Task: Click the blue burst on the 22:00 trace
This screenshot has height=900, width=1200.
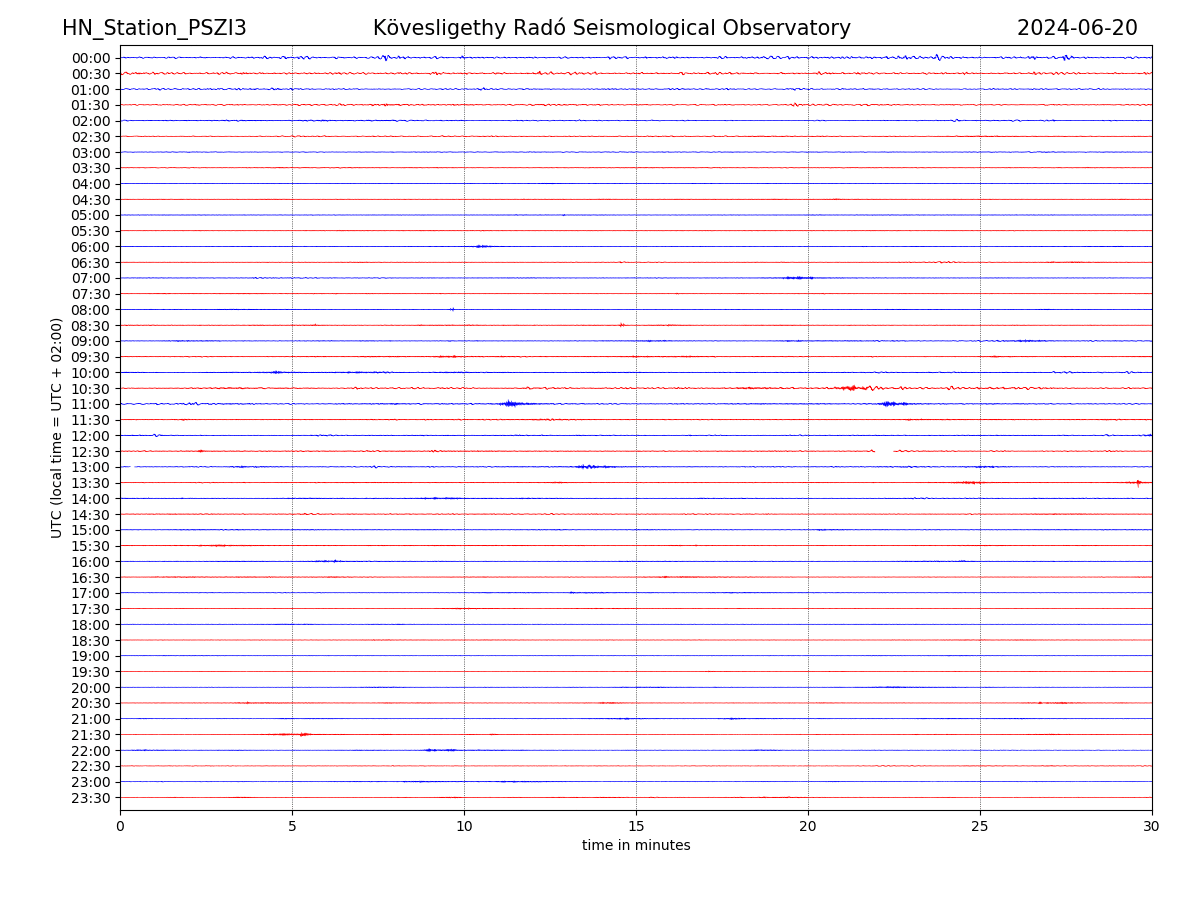Action: click(x=438, y=750)
